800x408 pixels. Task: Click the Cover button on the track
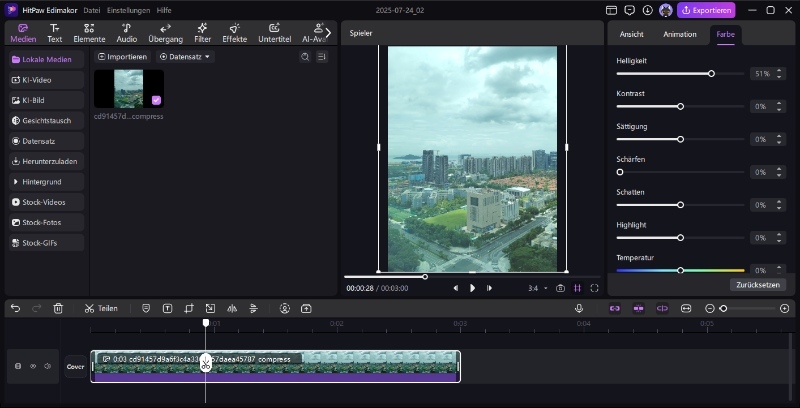pyautogui.click(x=76, y=367)
